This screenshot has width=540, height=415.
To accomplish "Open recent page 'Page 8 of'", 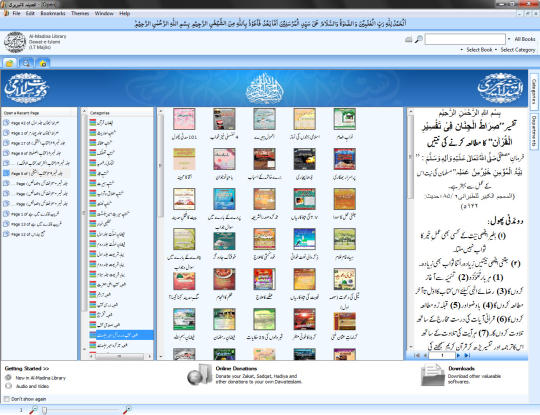I will point(36,153).
